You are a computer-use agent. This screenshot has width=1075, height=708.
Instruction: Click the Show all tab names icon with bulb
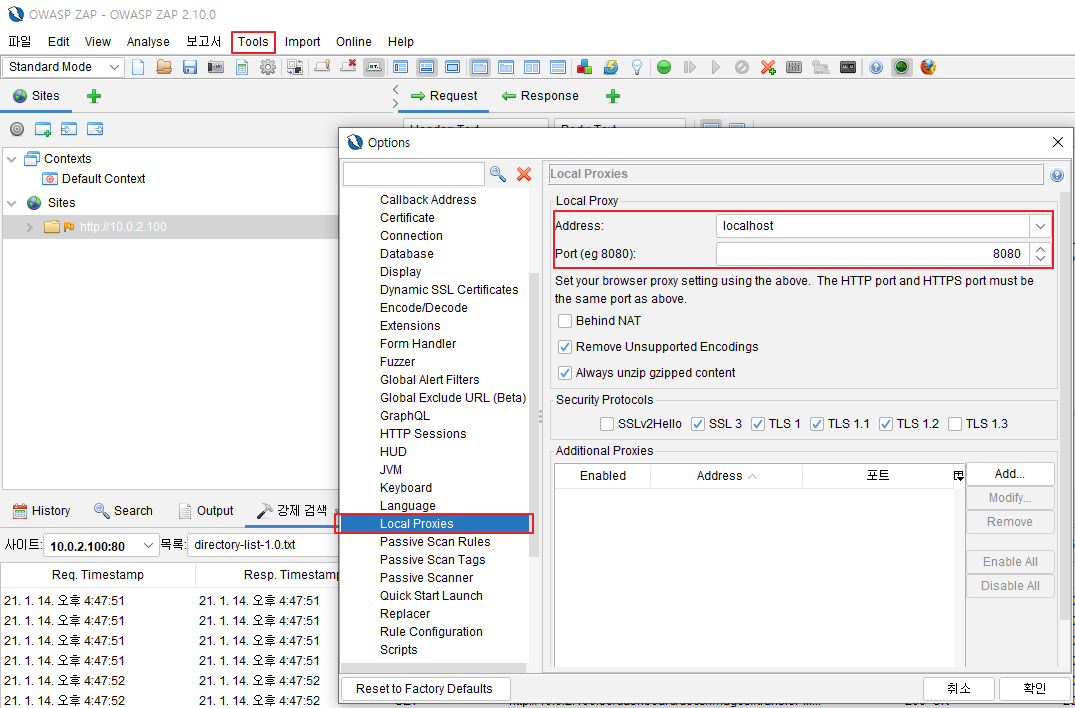pos(322,67)
